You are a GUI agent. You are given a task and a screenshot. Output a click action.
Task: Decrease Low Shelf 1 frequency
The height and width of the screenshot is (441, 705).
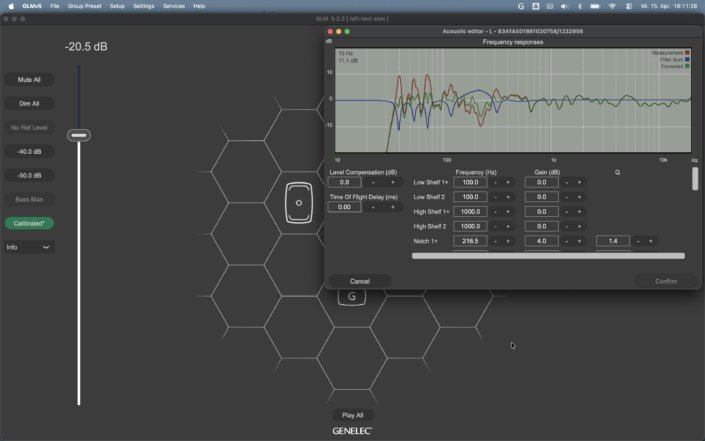pos(495,182)
